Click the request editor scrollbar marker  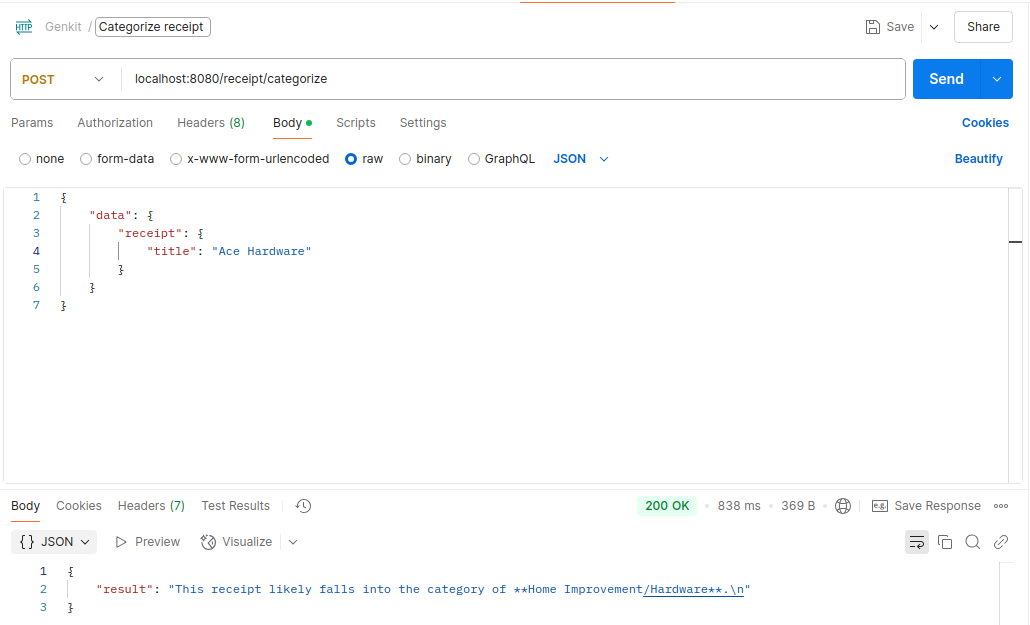click(1016, 242)
